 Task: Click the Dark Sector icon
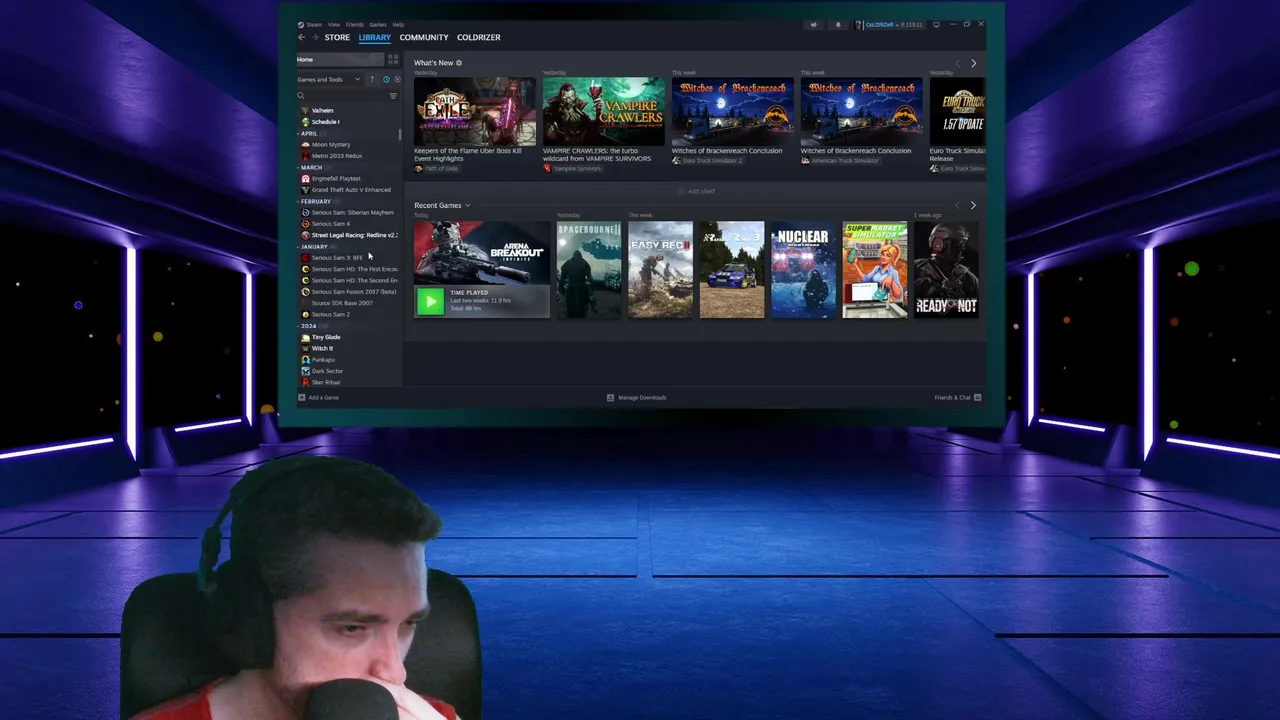point(306,371)
